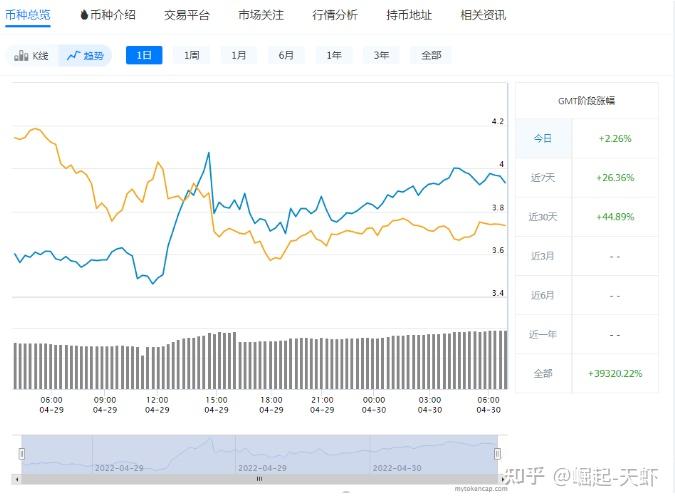Viewport: 675px width, 504px height.
Task: Click the 4.2 price axis label
Action: point(498,121)
